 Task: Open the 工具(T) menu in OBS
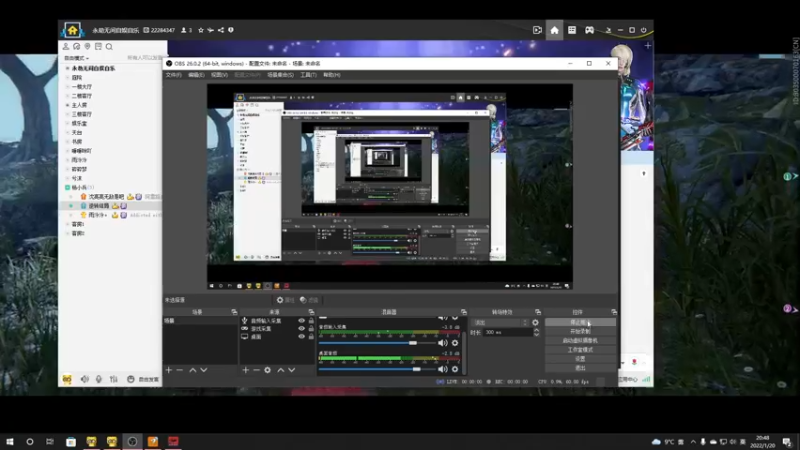point(308,75)
